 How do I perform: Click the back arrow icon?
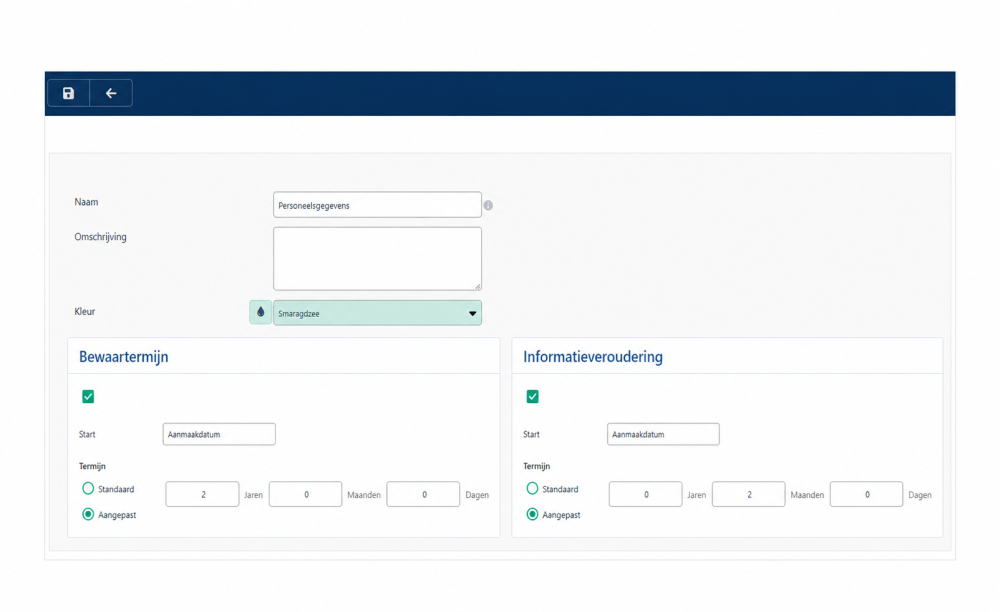pyautogui.click(x=111, y=93)
